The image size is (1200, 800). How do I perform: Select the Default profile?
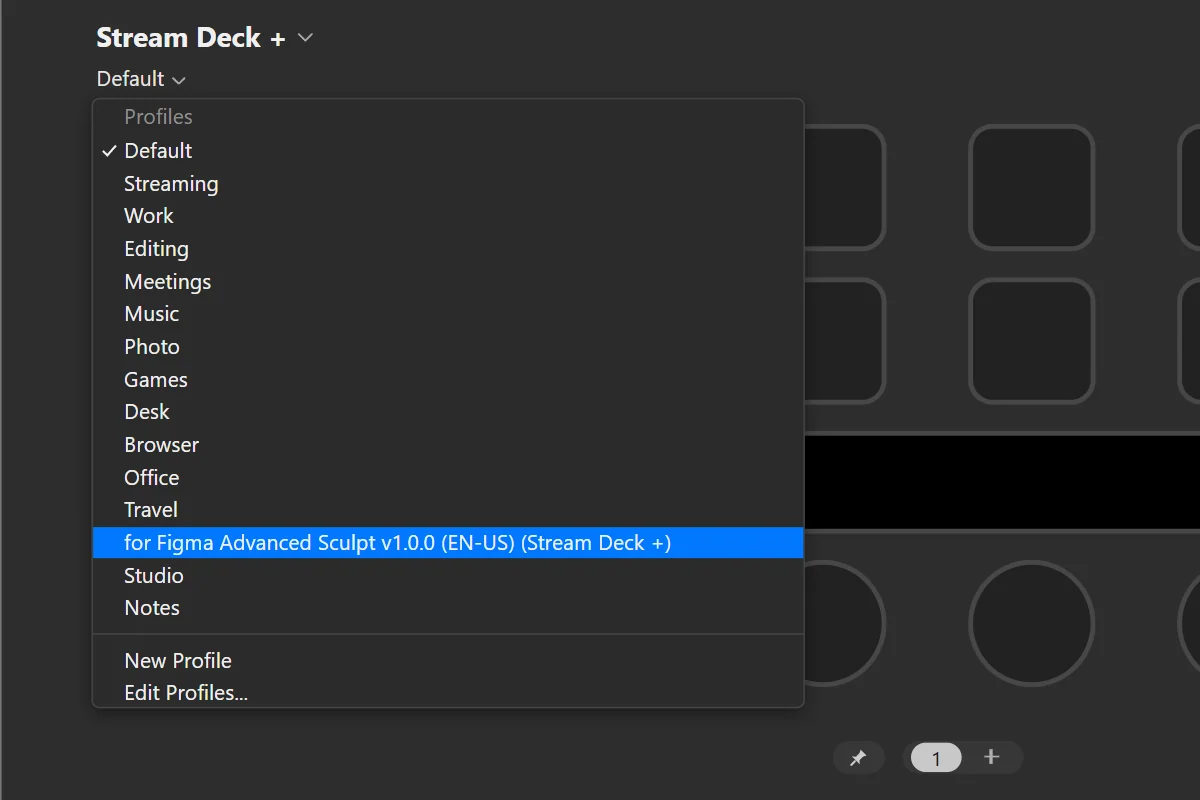pyautogui.click(x=448, y=151)
